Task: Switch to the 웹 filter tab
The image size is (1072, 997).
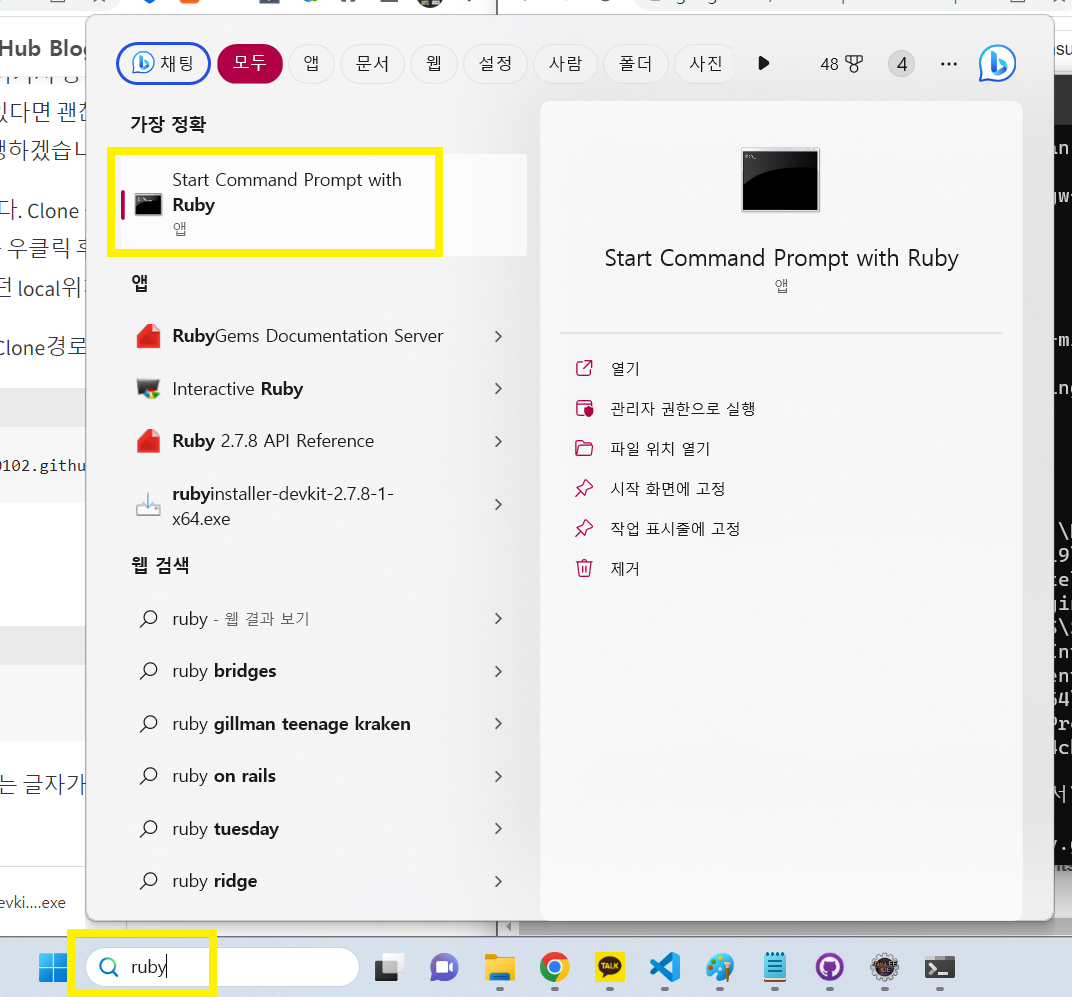Action: pyautogui.click(x=433, y=64)
